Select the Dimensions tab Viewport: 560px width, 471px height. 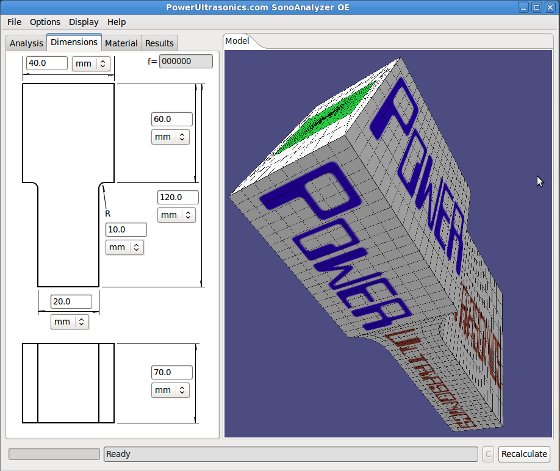tap(74, 42)
